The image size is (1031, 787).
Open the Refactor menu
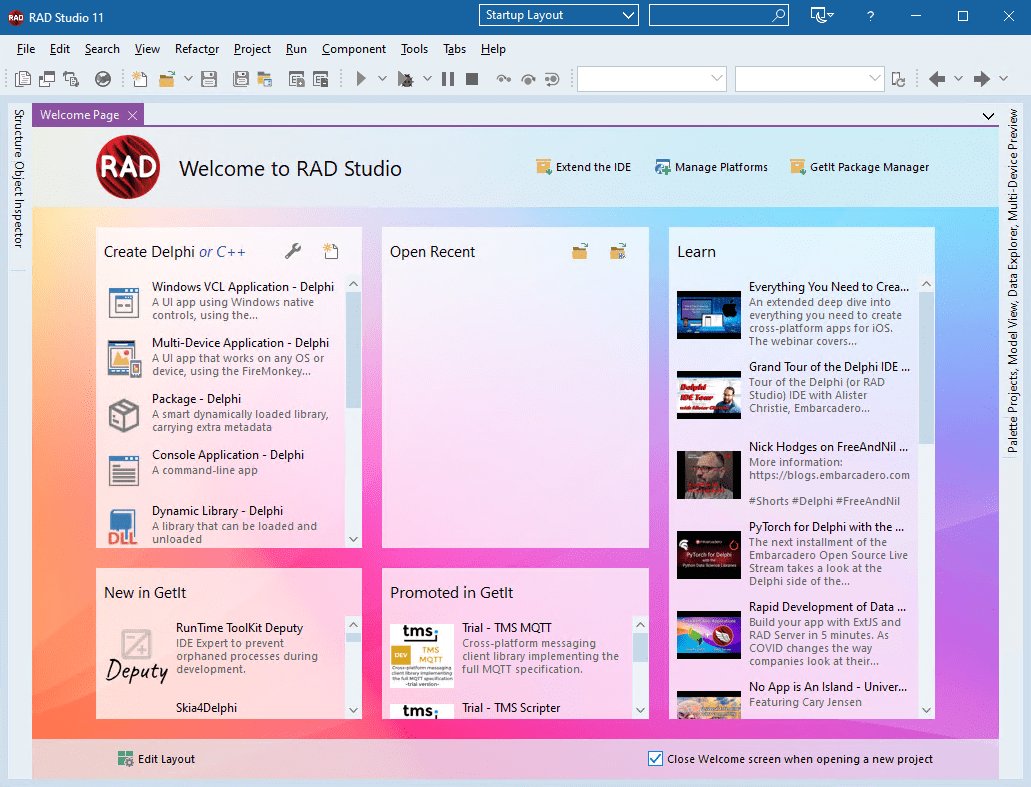click(x=197, y=49)
